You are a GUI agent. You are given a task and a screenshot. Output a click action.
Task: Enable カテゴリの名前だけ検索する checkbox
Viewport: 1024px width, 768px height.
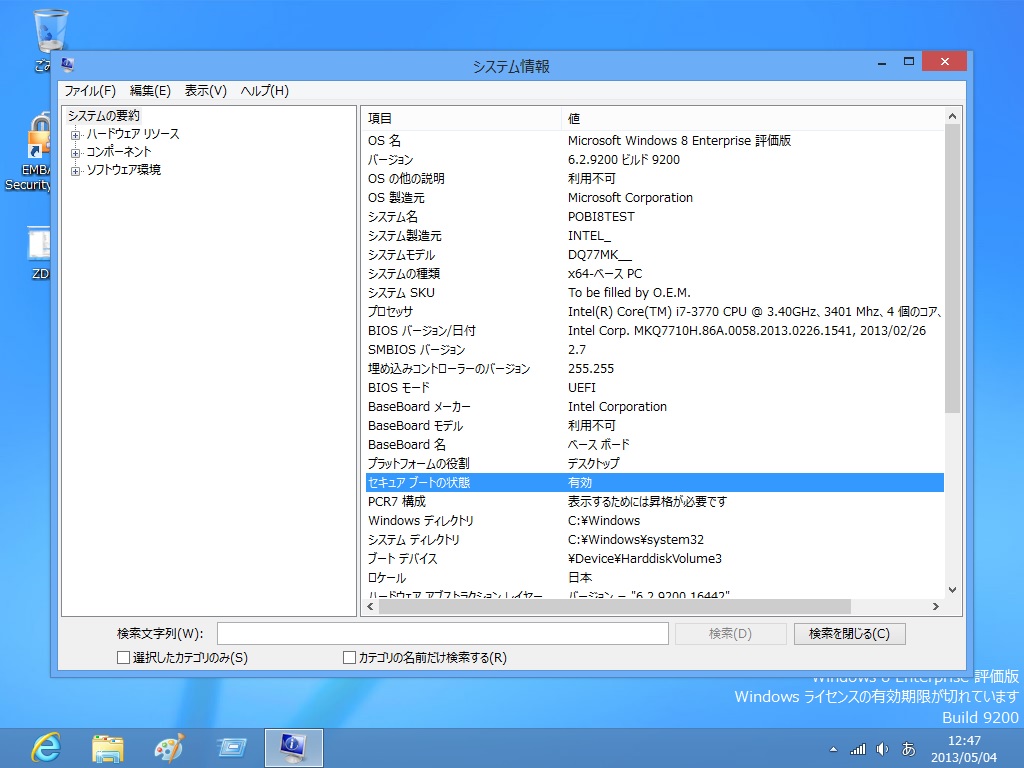(x=349, y=658)
